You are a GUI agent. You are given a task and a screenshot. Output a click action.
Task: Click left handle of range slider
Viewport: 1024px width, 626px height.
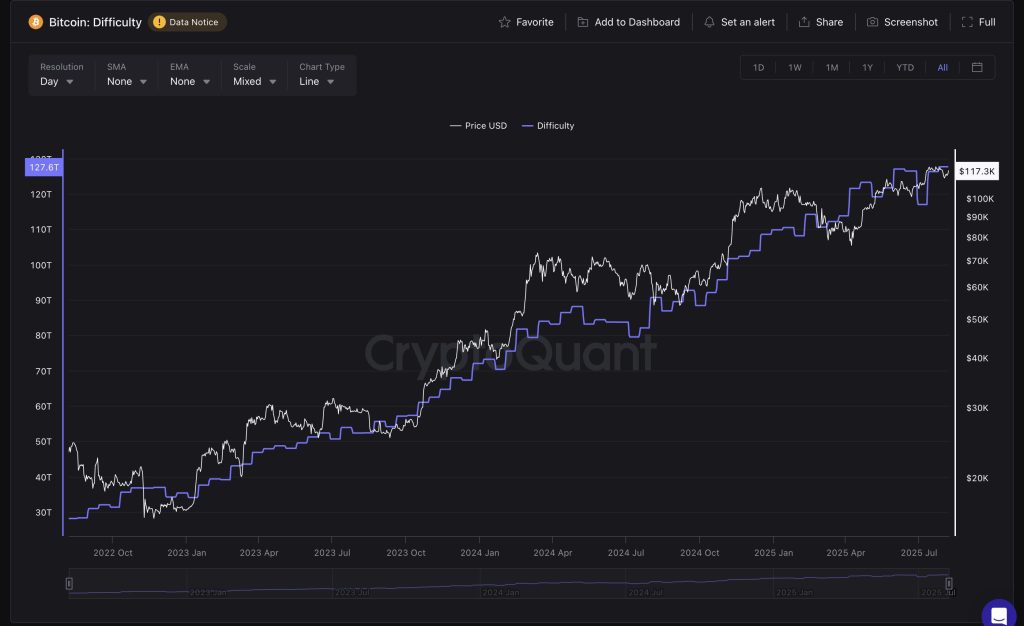tap(69, 583)
